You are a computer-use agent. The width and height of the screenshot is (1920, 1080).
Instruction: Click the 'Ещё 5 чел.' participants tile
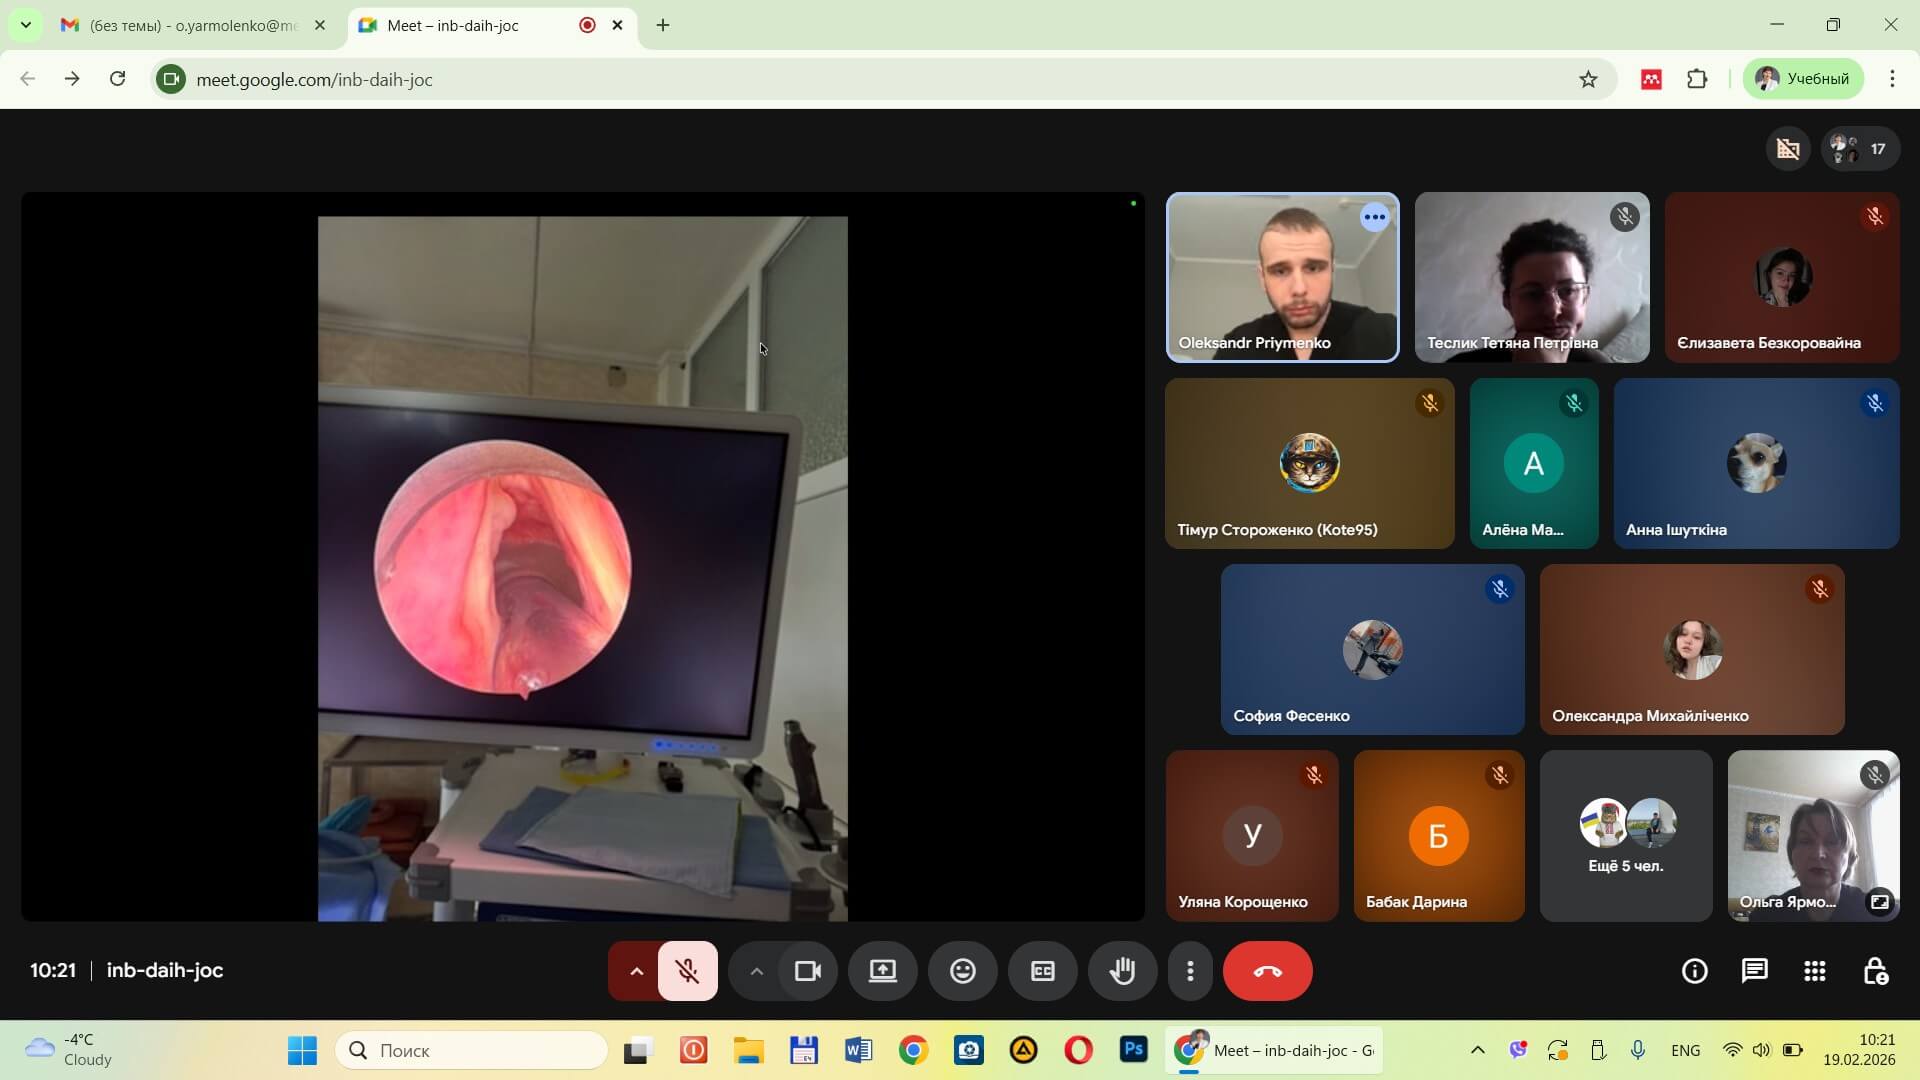click(x=1625, y=836)
